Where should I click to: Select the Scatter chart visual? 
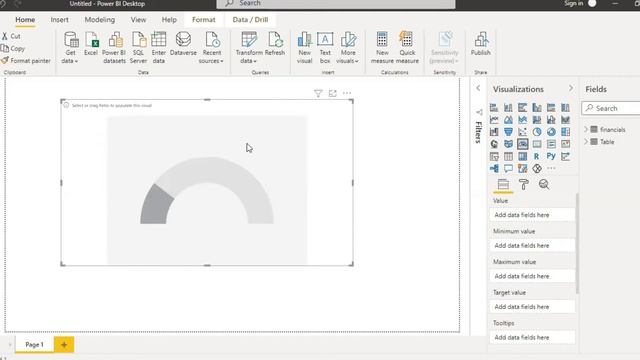(x=522, y=132)
